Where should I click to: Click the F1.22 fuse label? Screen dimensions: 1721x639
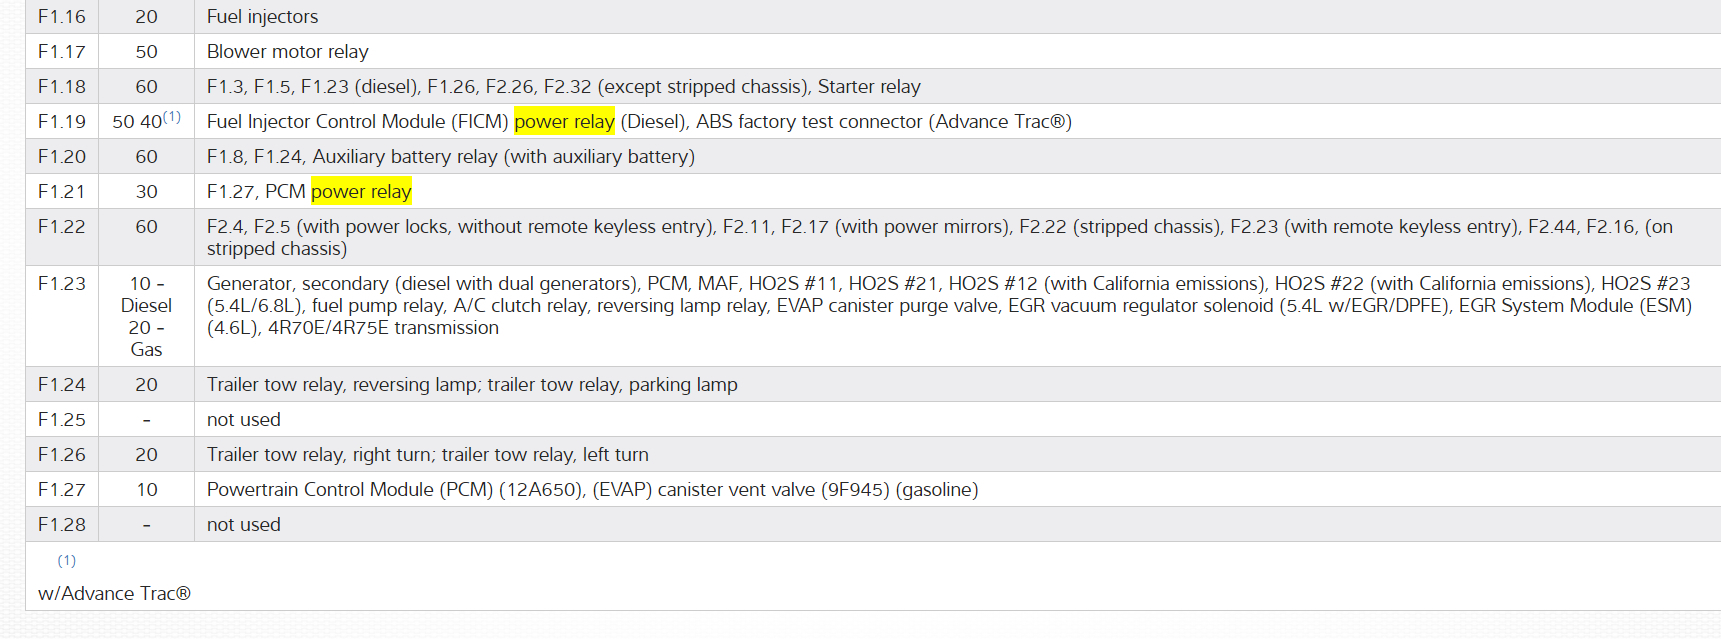(x=62, y=227)
